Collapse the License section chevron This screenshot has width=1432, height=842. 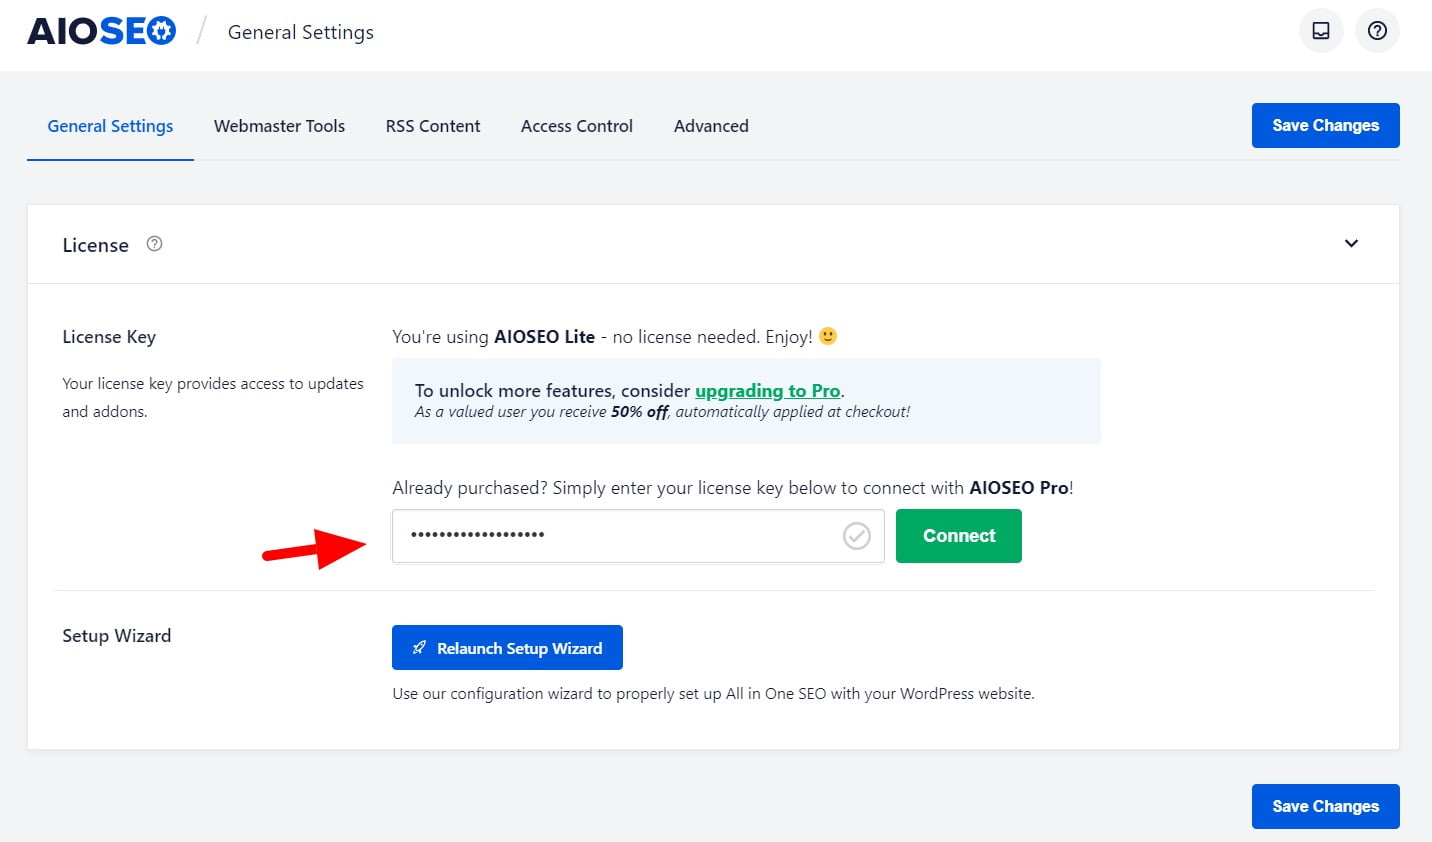tap(1351, 244)
